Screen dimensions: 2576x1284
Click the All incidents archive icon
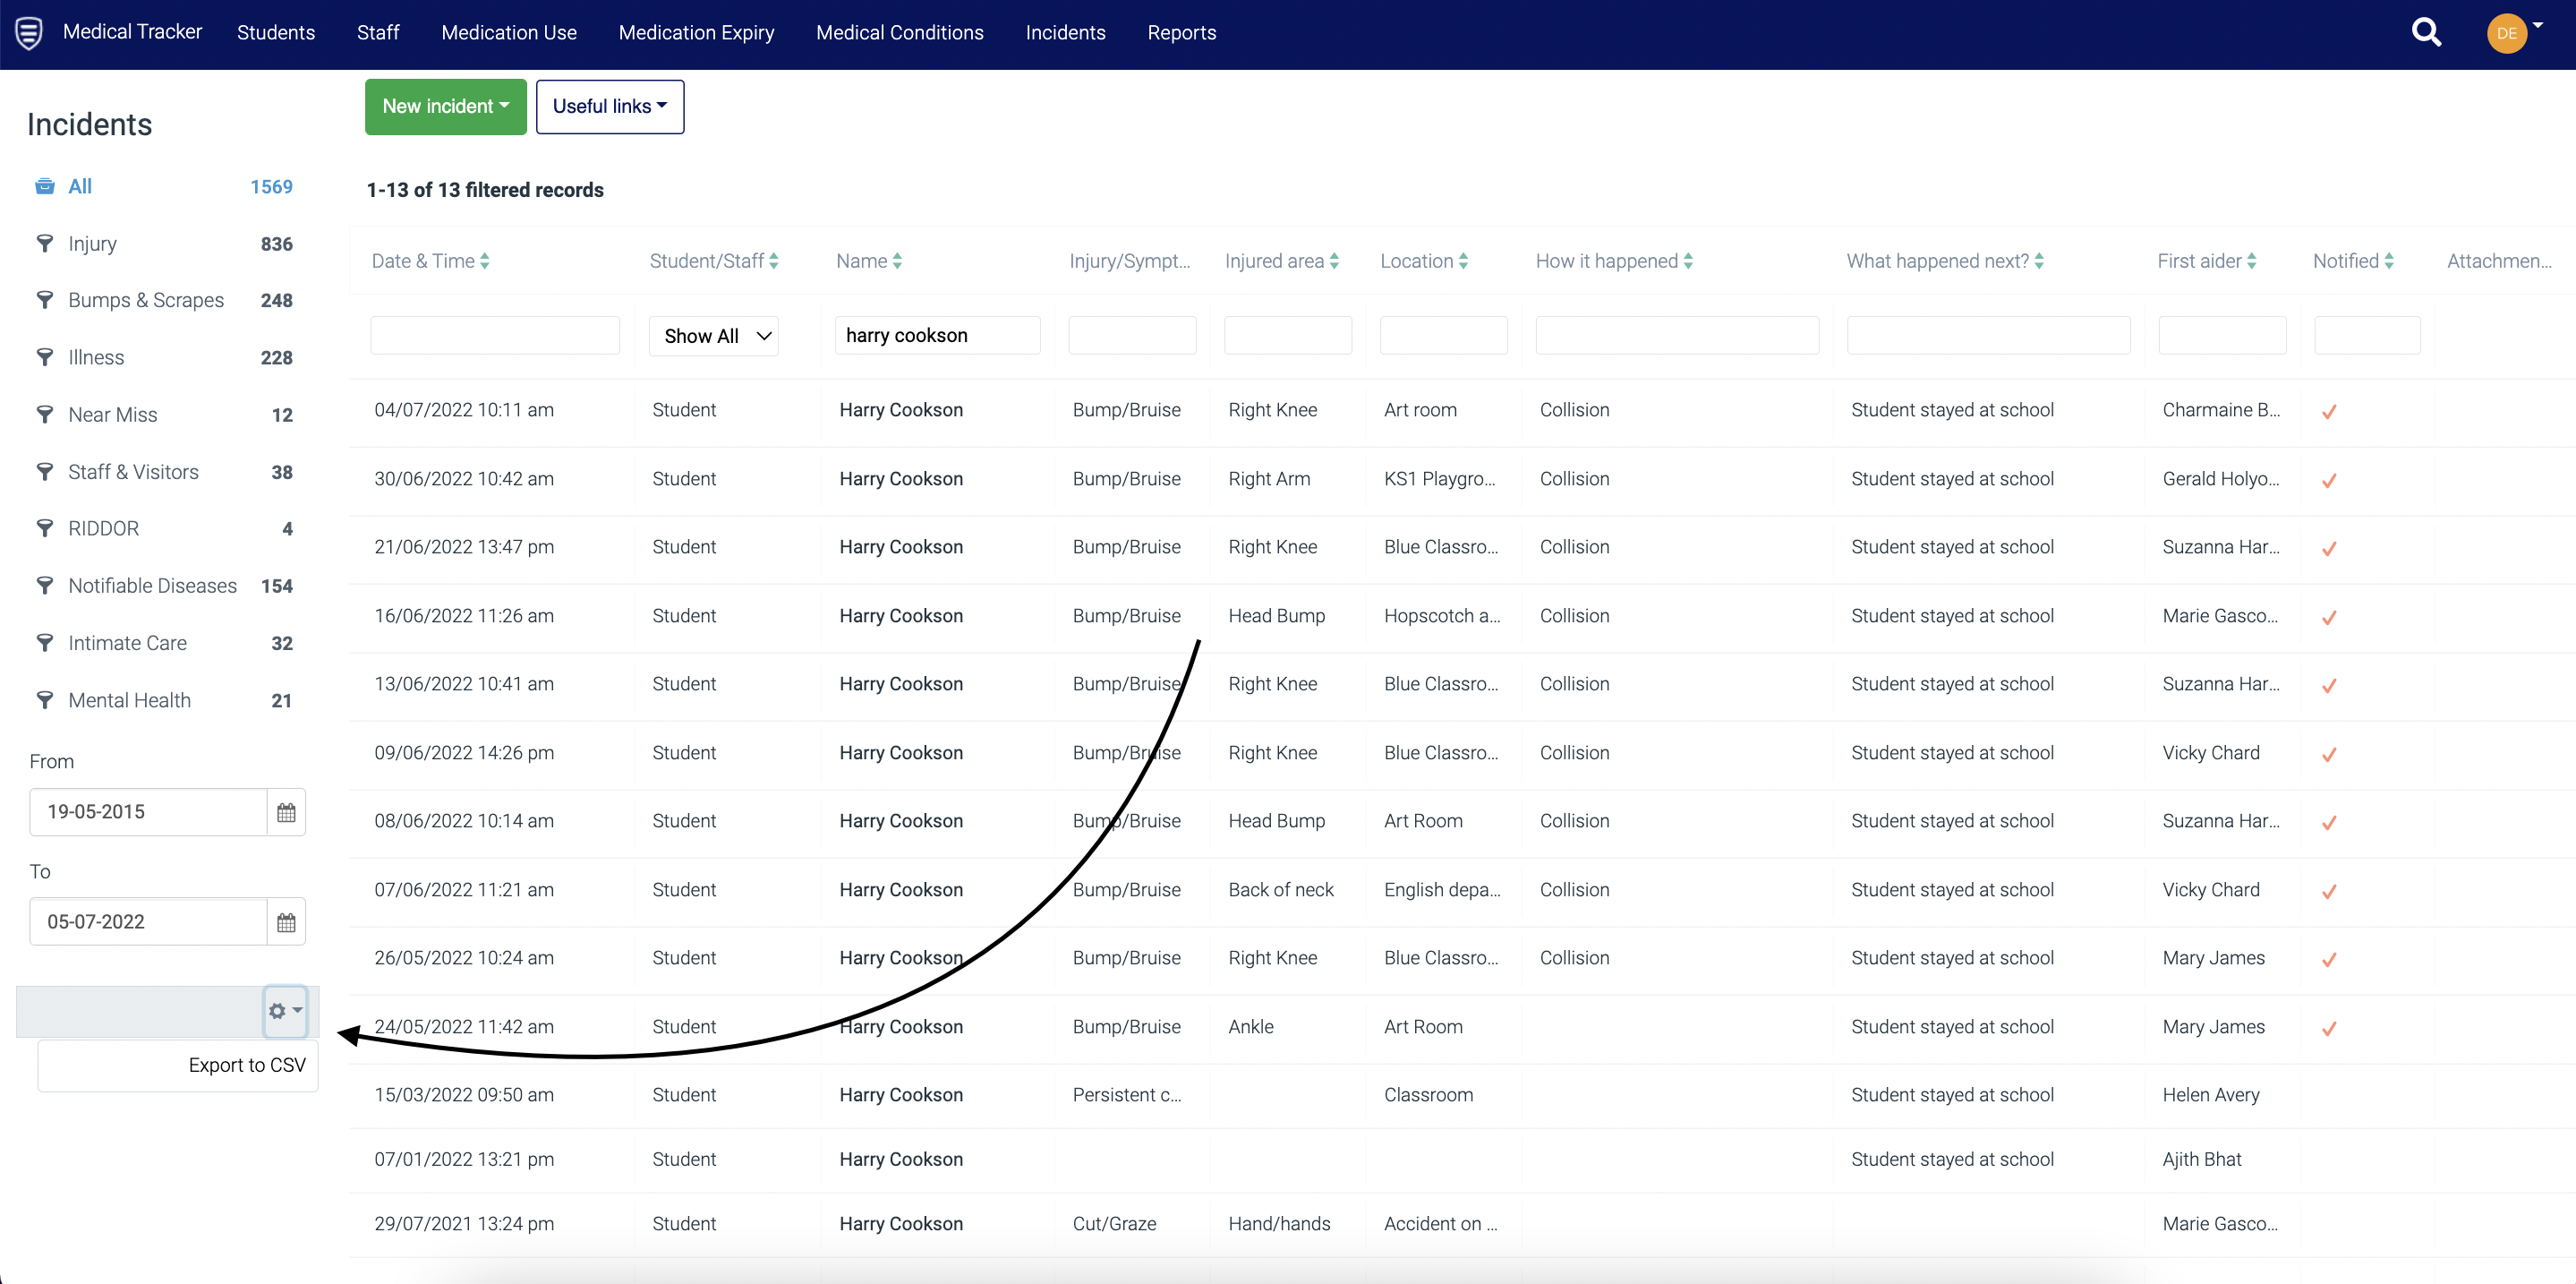[45, 186]
